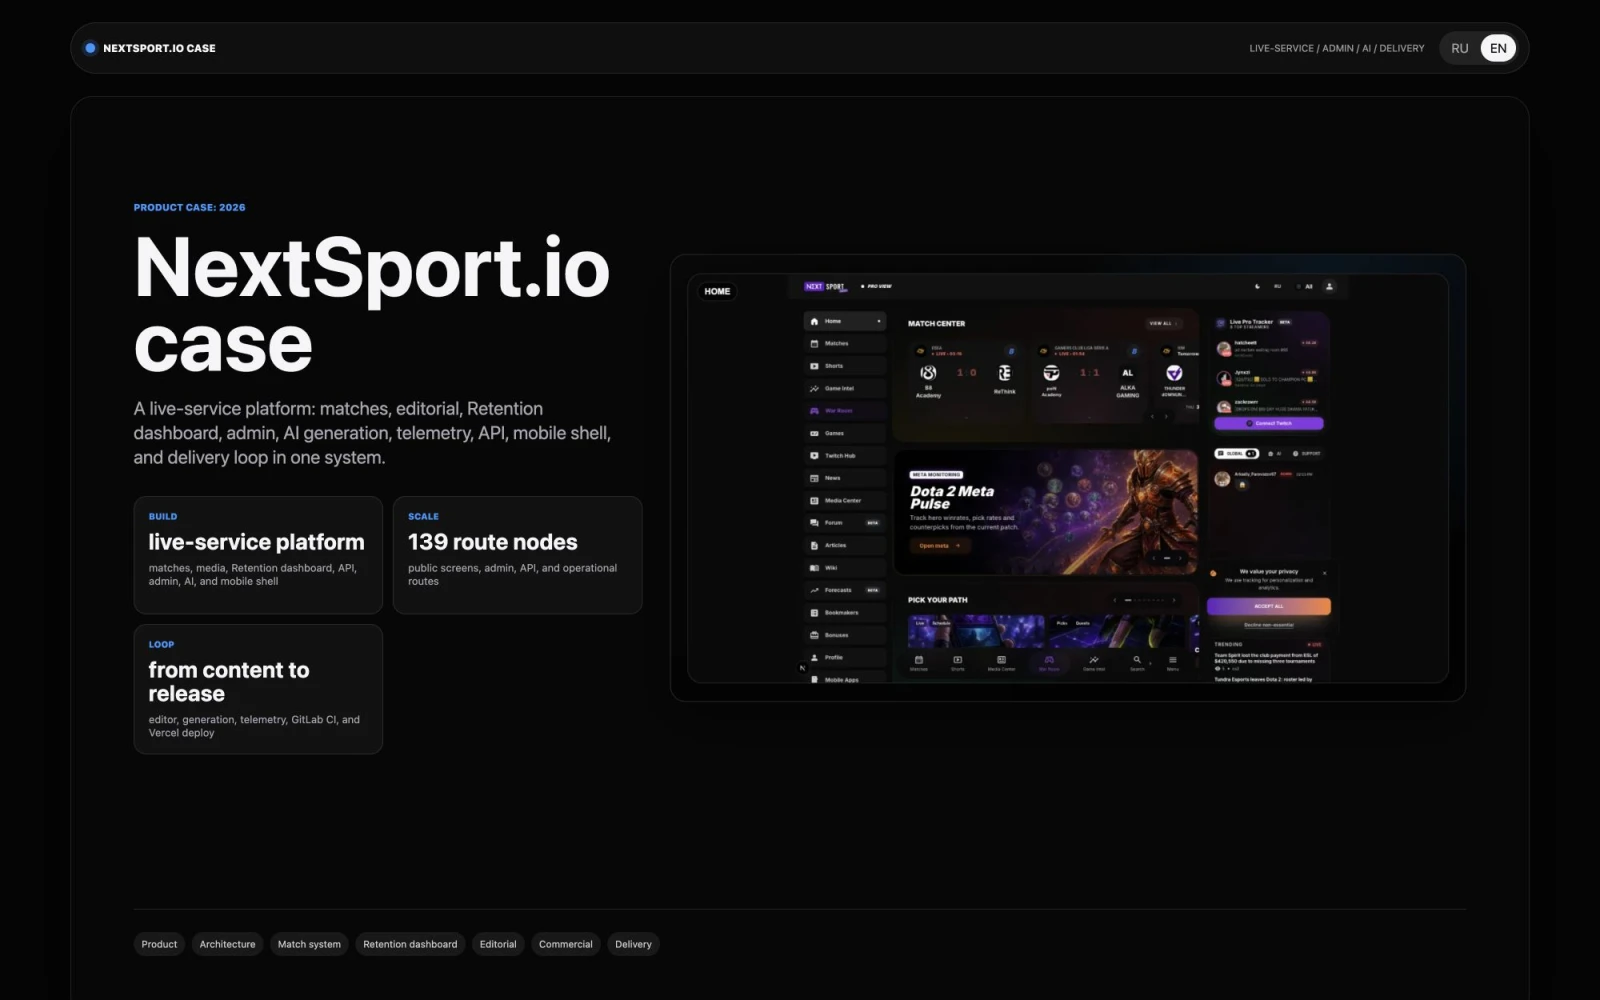The width and height of the screenshot is (1600, 1000).
Task: Click Accept All on privacy prompt
Action: pos(1268,606)
